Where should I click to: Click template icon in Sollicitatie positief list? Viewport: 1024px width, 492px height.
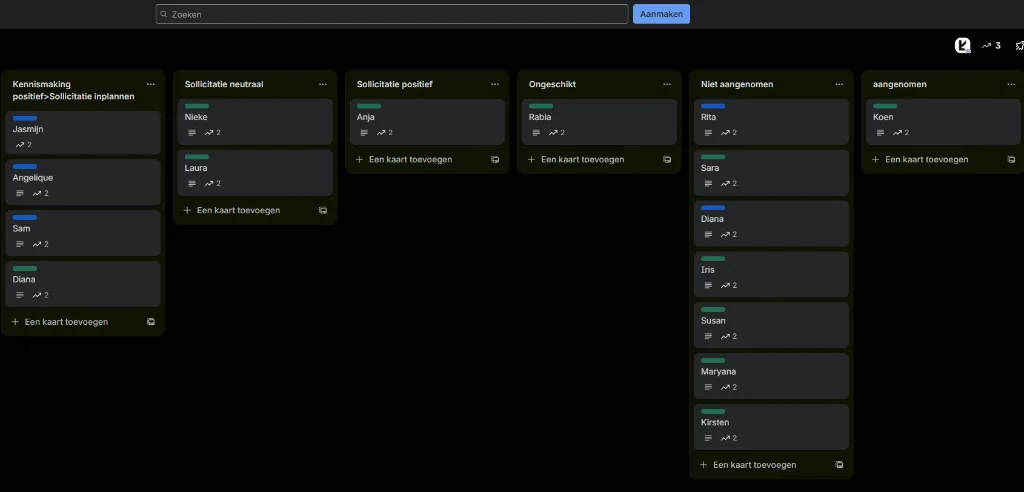pos(495,159)
